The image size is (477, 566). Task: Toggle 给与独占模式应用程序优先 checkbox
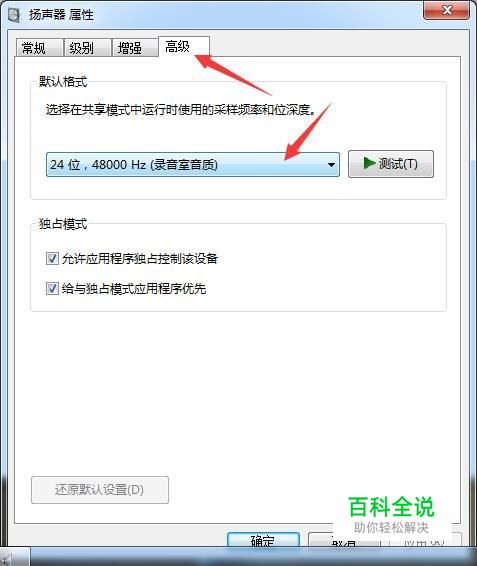52,289
